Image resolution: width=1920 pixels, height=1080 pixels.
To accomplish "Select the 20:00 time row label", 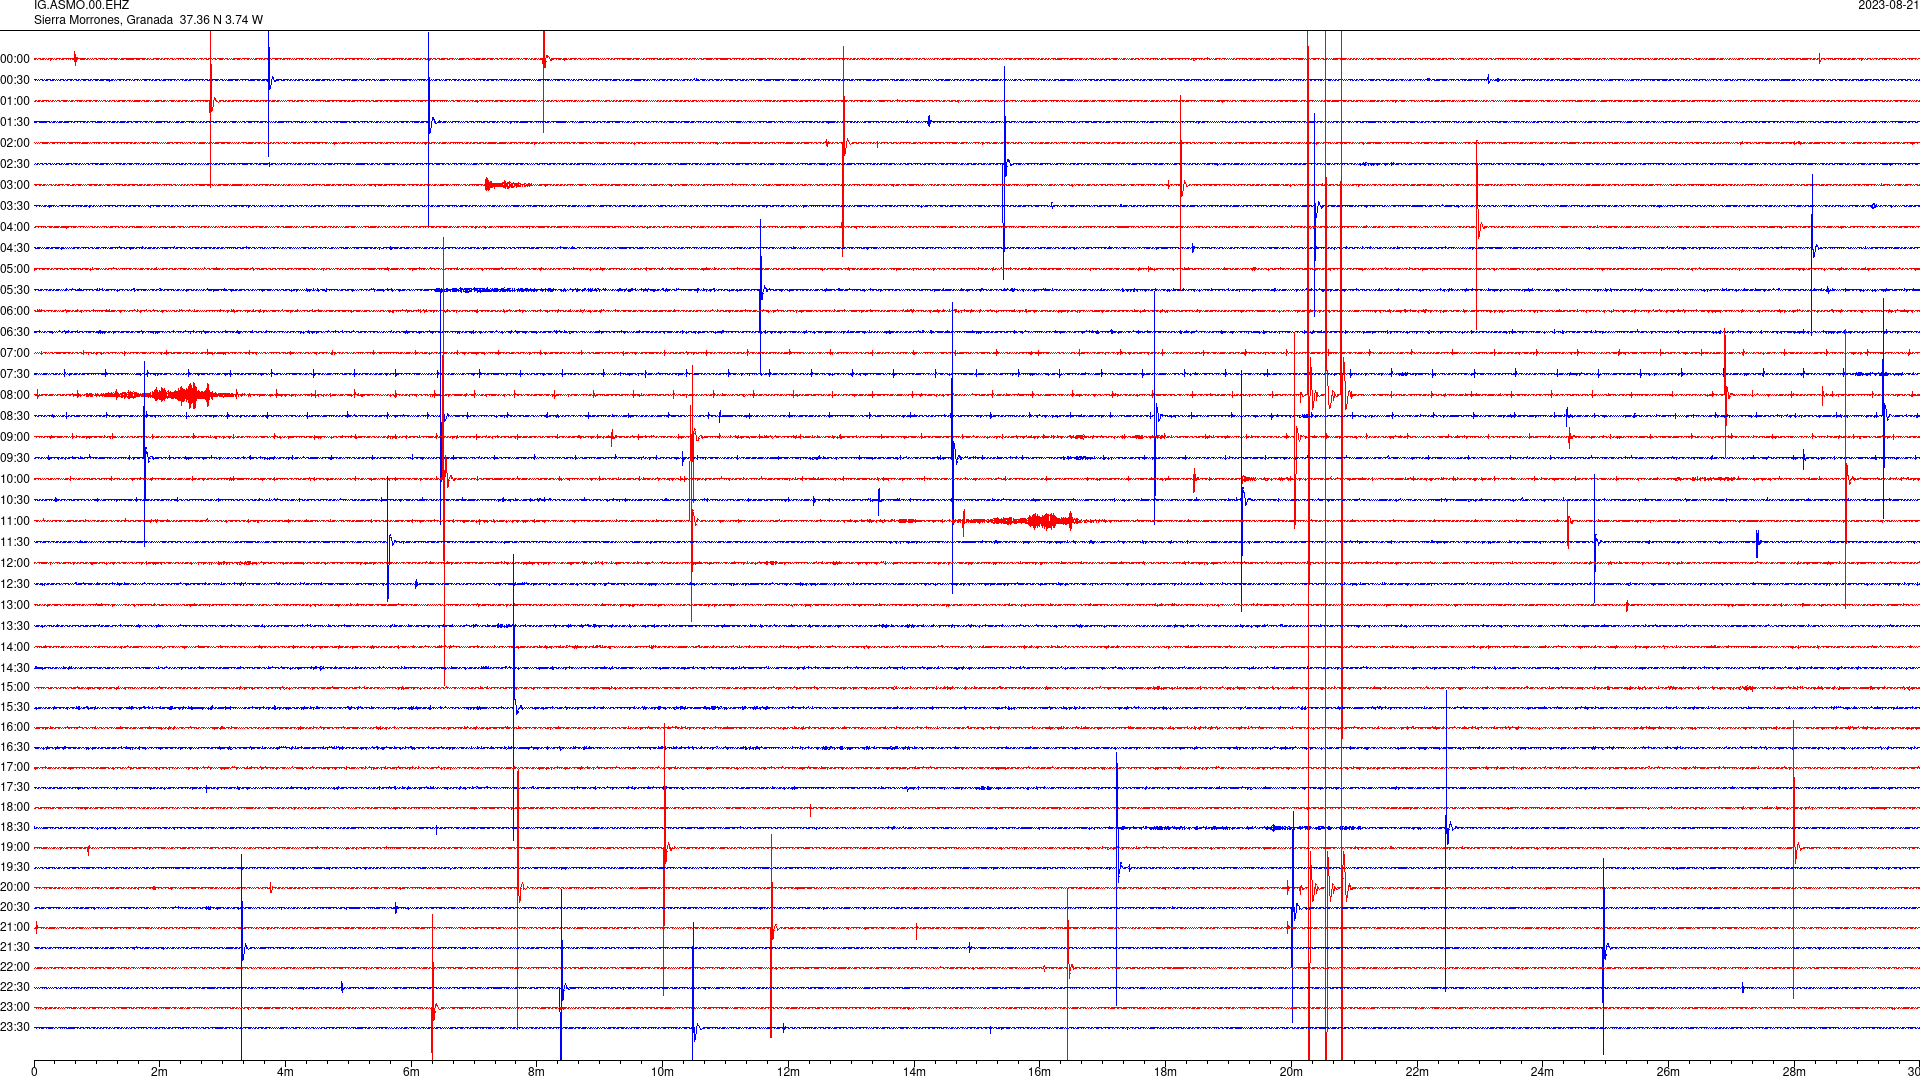I will [x=15, y=887].
